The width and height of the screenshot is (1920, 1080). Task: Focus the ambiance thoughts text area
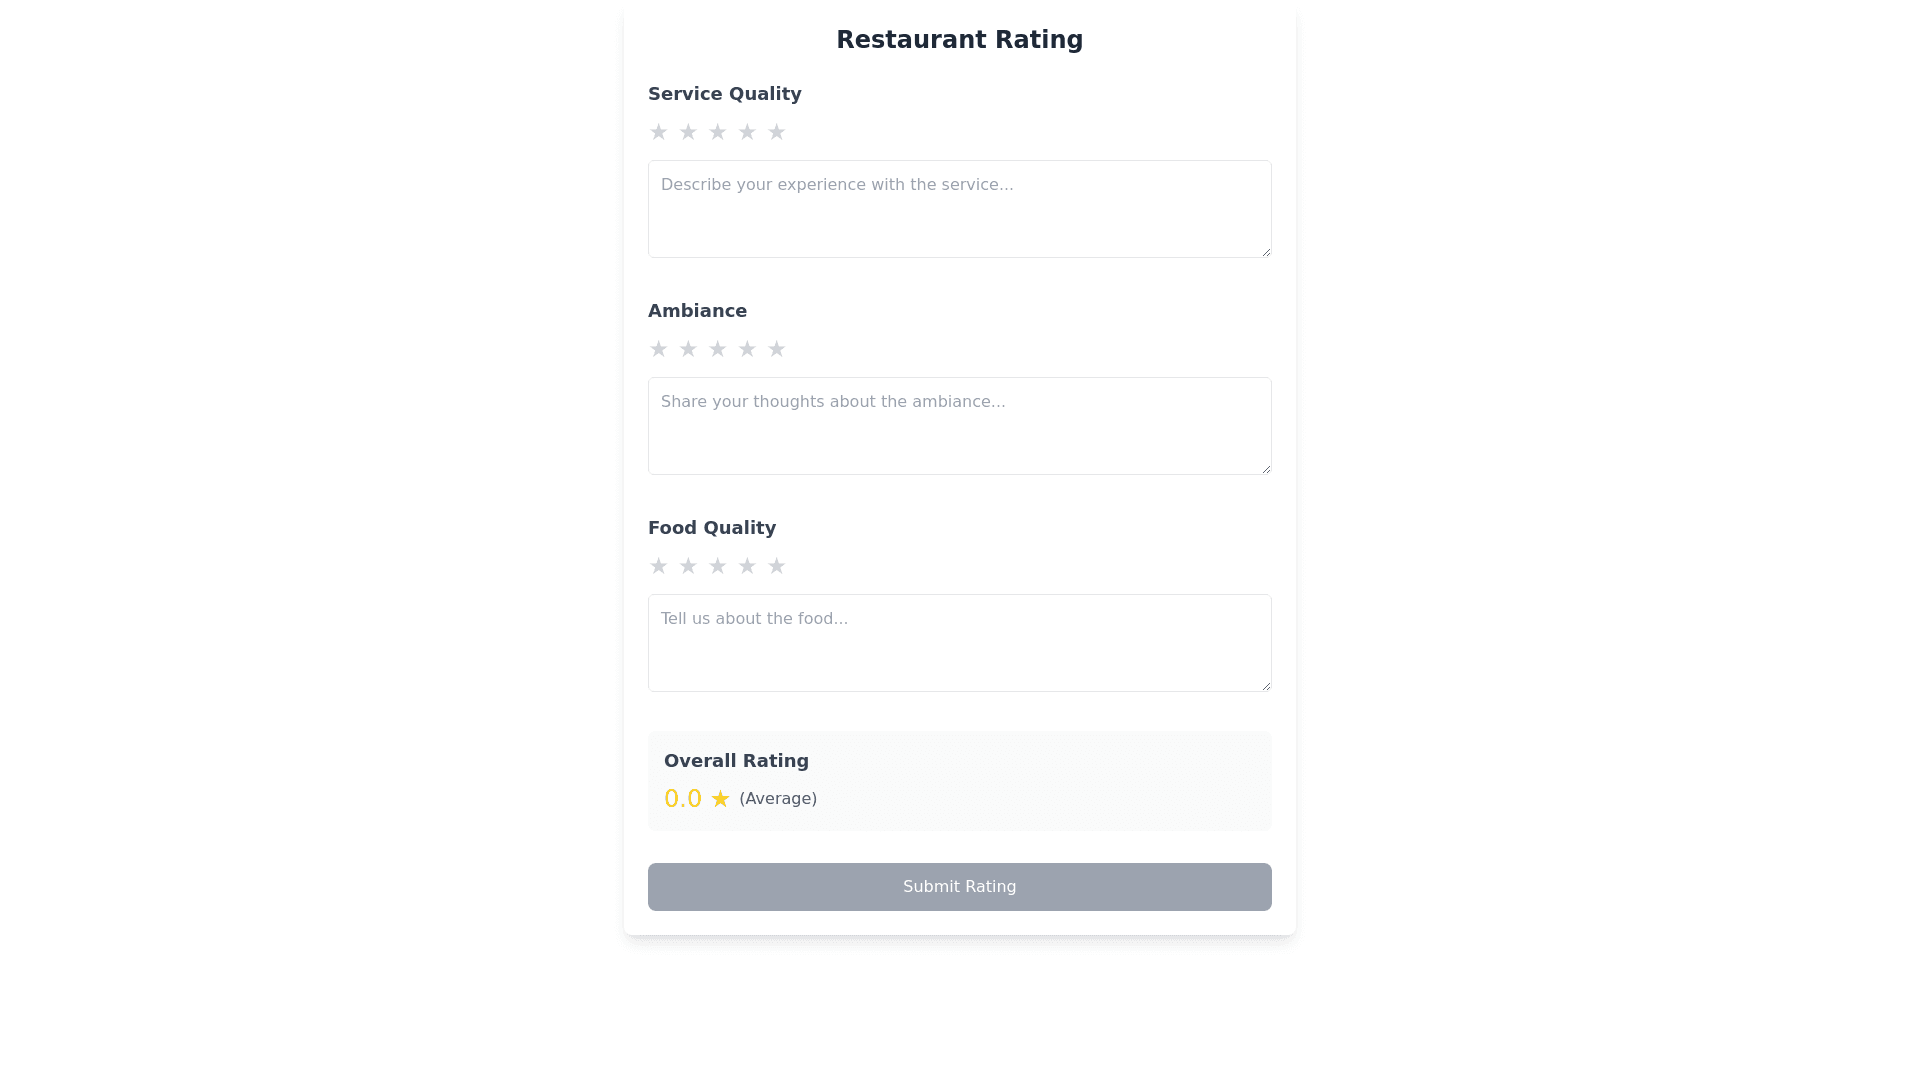[959, 426]
